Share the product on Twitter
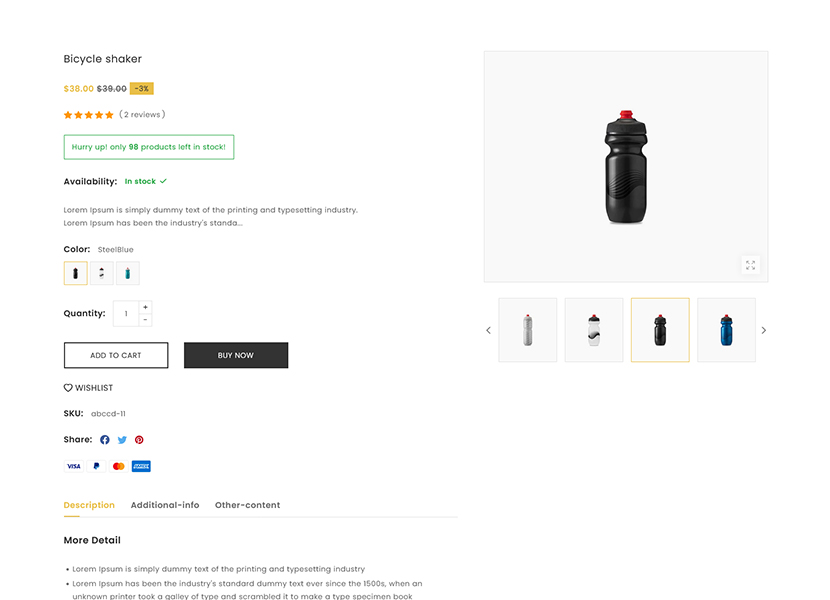The width and height of the screenshot is (830, 600). [121, 439]
